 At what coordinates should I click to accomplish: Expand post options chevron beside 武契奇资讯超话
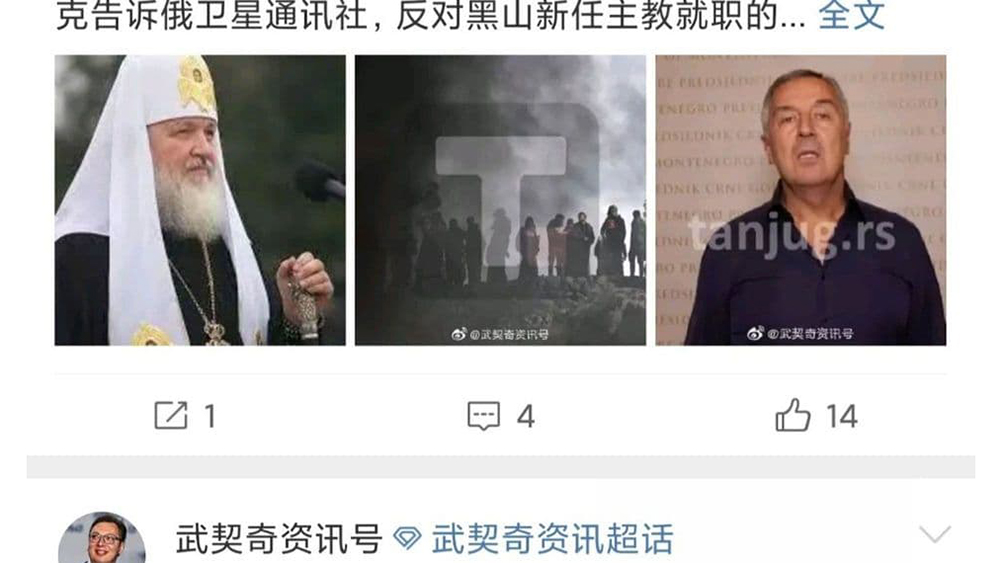[x=935, y=533]
